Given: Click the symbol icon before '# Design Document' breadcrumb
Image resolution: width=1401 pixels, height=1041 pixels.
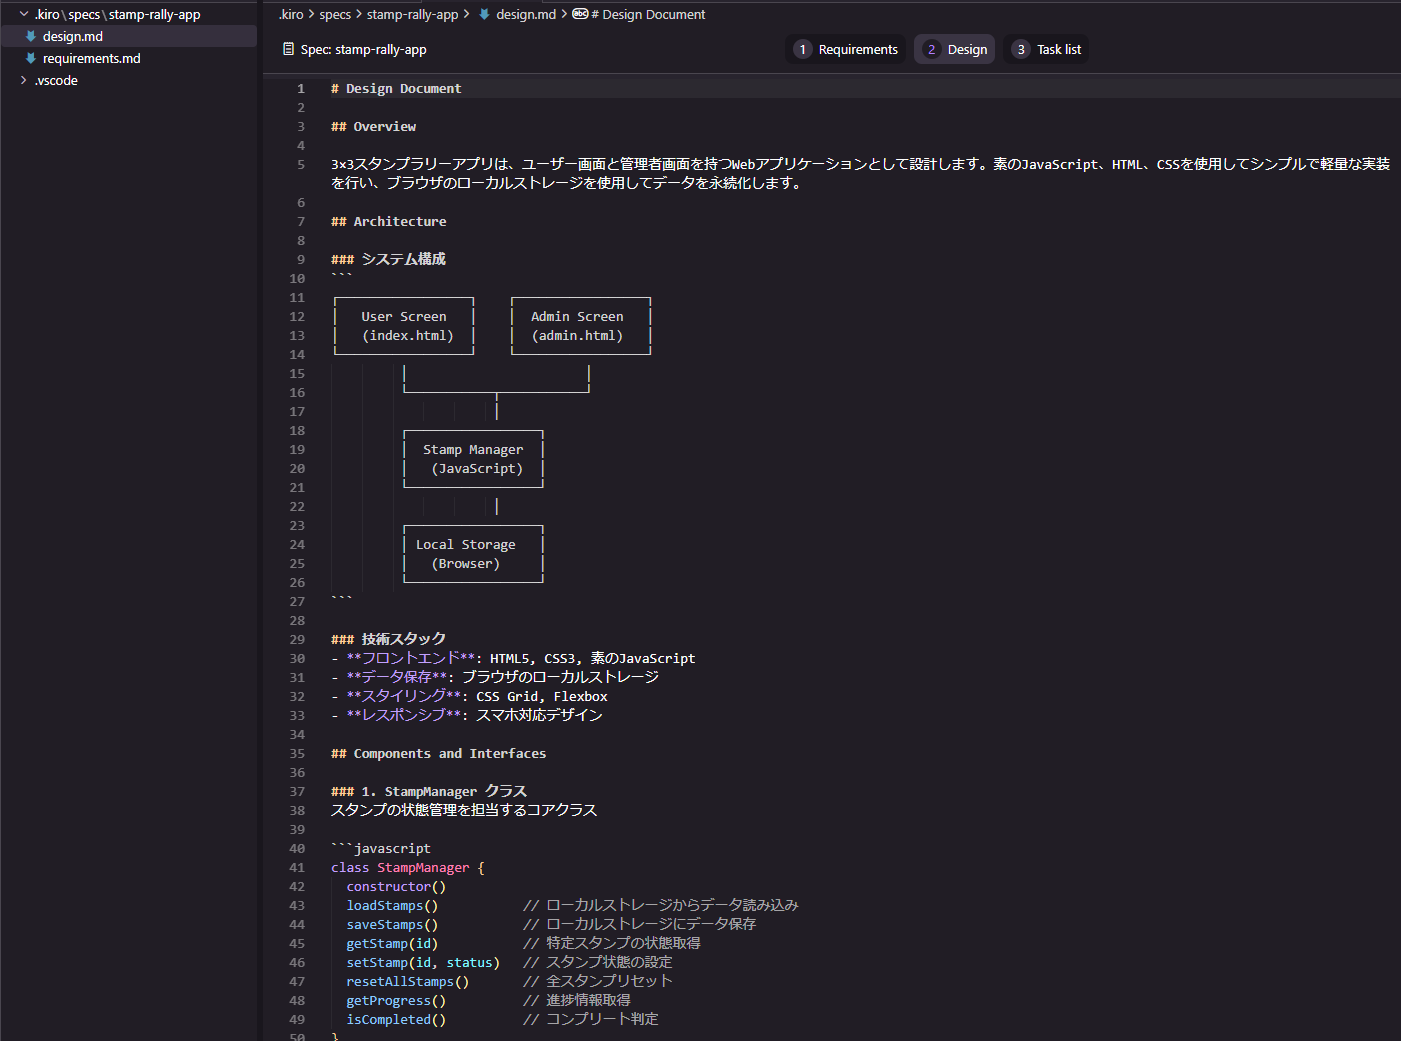Looking at the screenshot, I should click(580, 14).
